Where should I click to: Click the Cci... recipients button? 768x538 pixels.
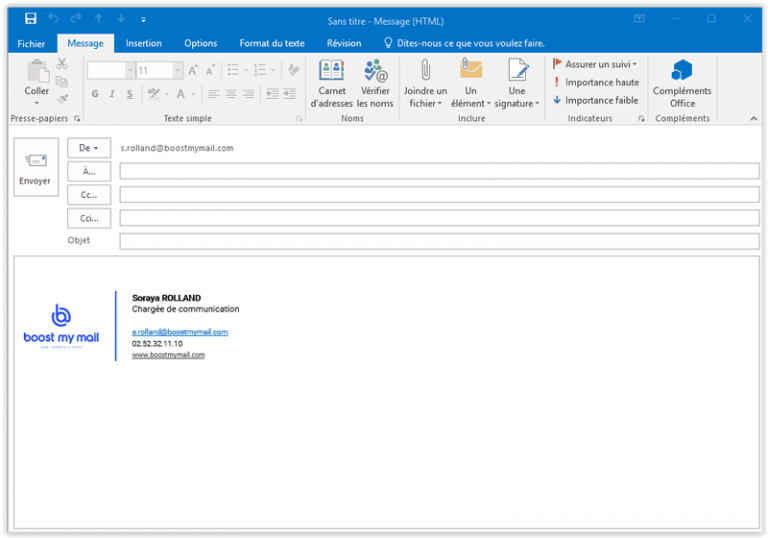(x=89, y=218)
